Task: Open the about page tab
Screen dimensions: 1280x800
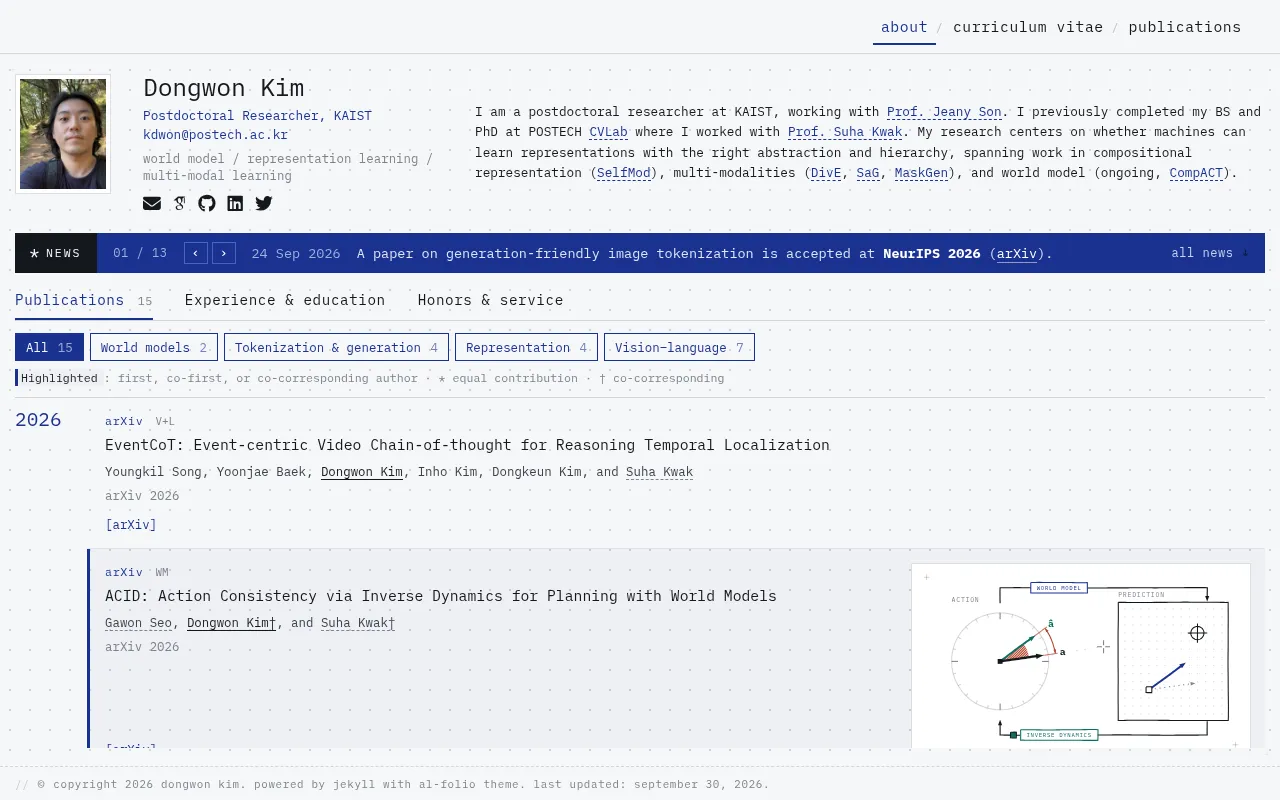Action: 904,27
